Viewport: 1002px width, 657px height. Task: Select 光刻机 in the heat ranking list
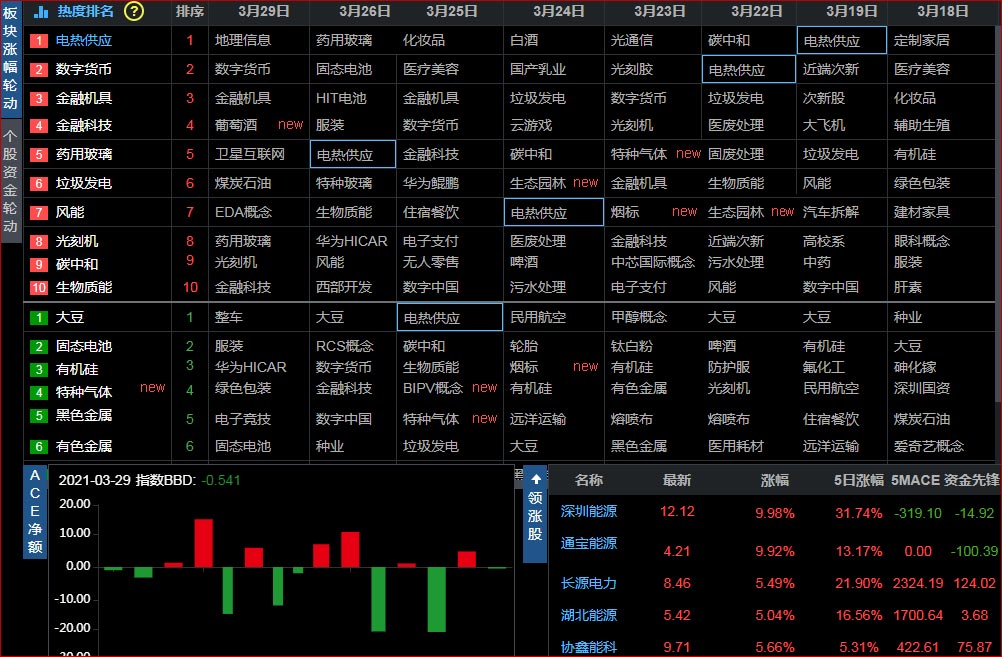click(77, 241)
